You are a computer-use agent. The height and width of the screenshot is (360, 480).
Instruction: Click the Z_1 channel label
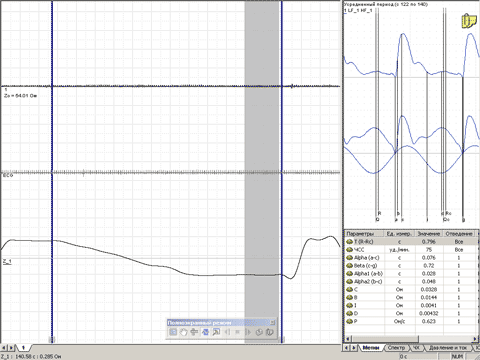click(x=7, y=262)
